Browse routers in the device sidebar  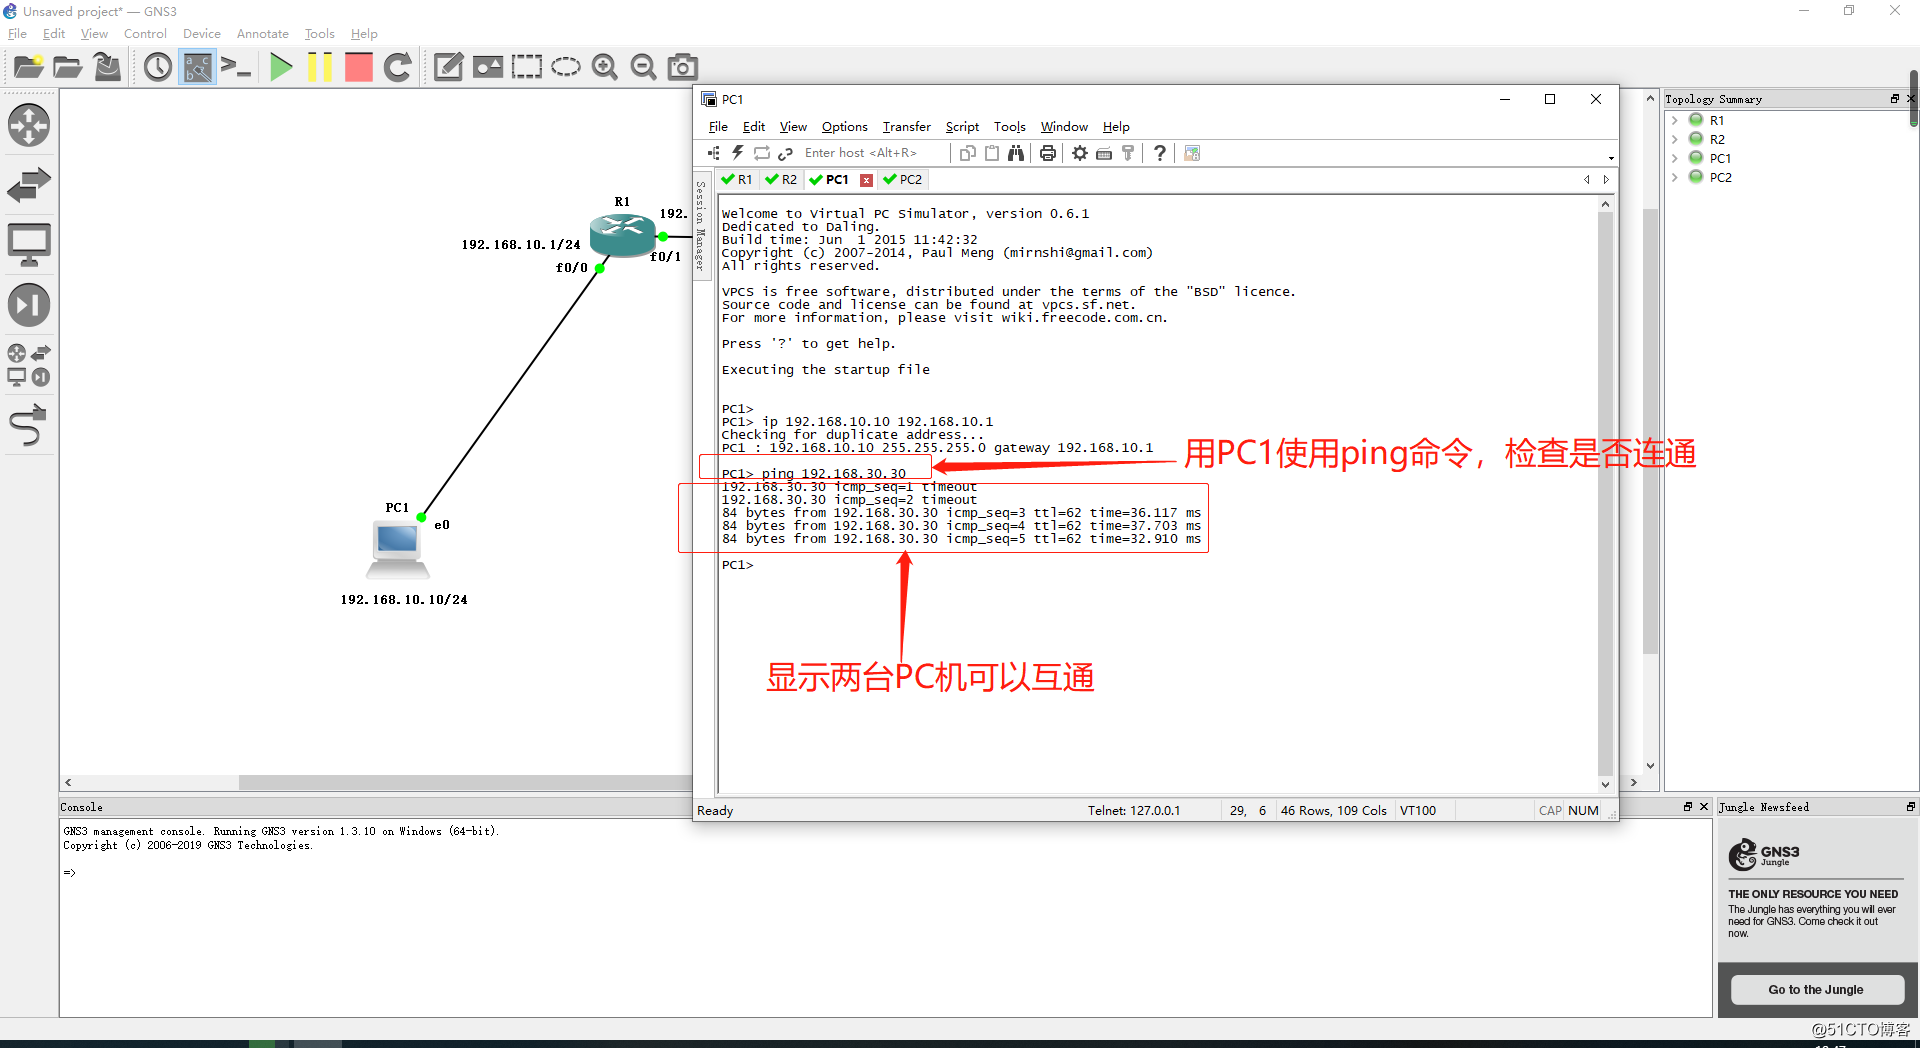click(29, 125)
